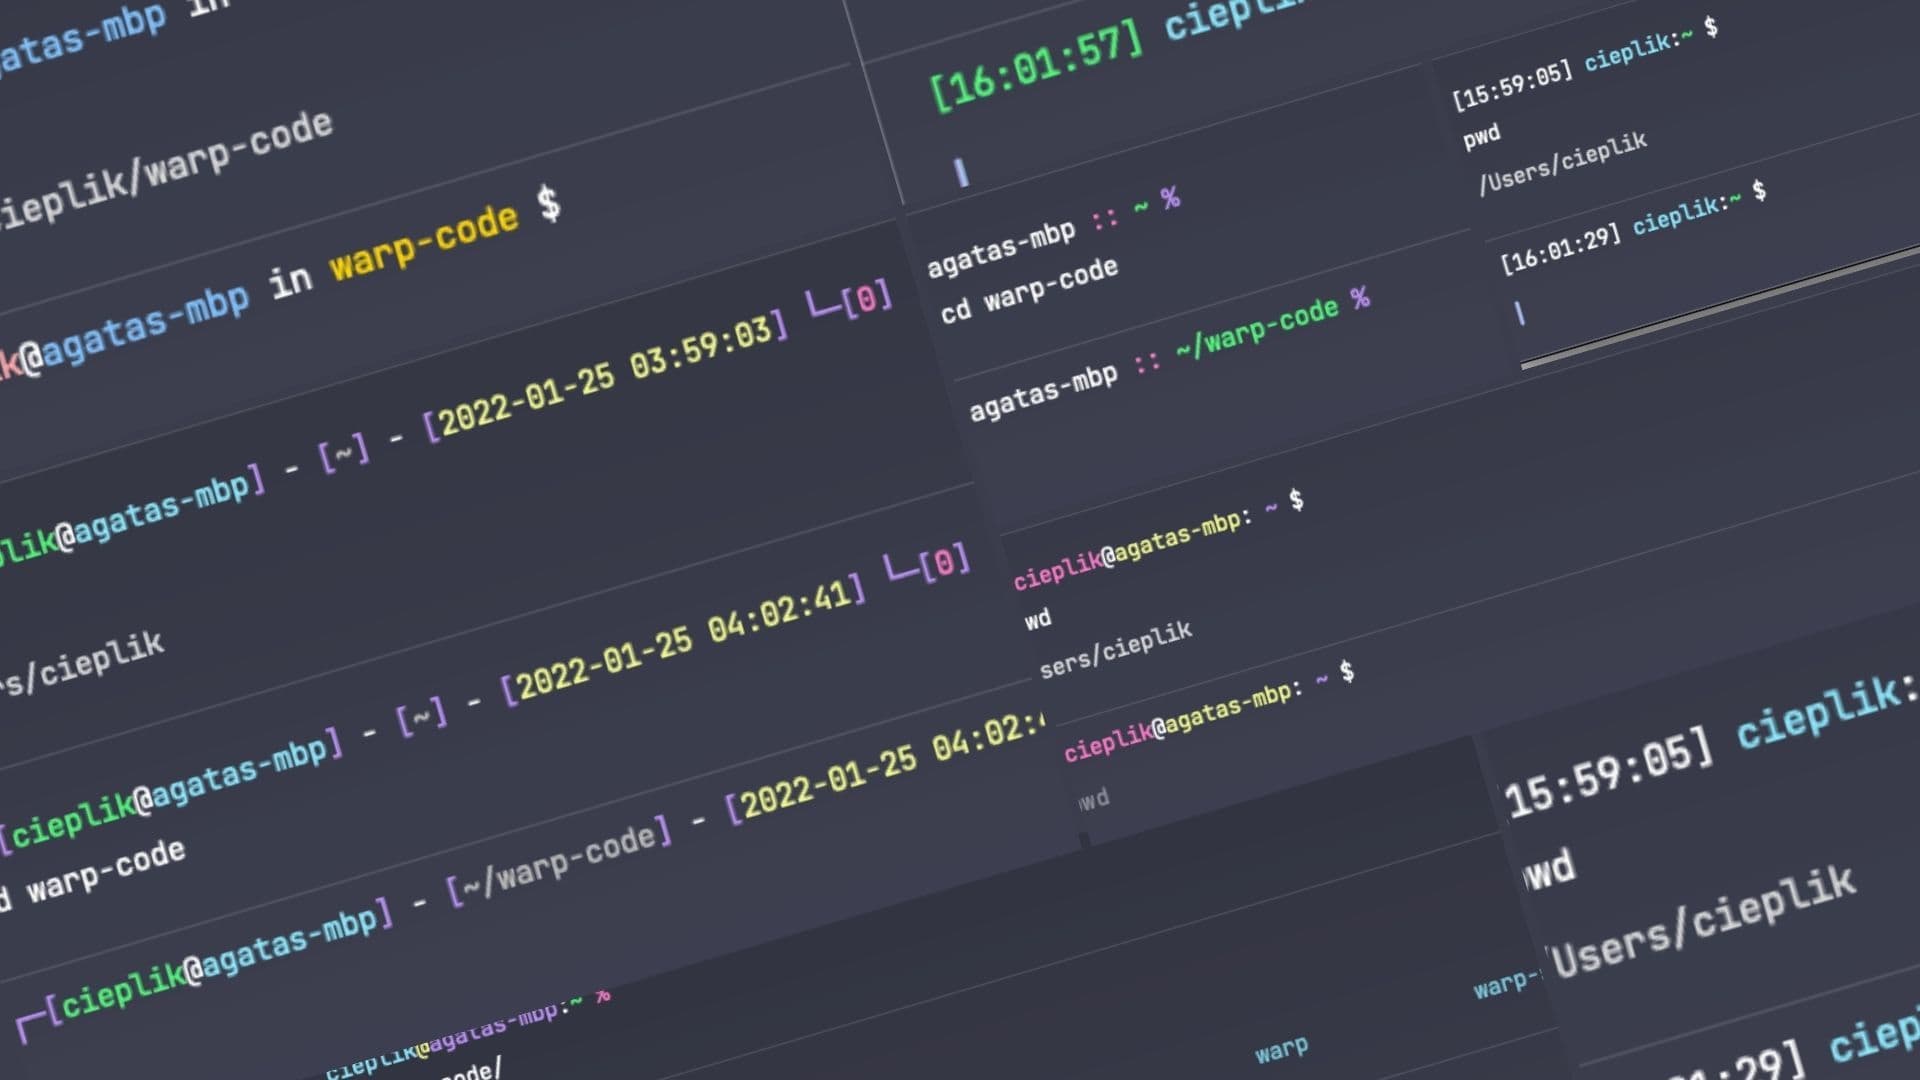
Task: Click the yellow 'warp-code' directory text
Action: [x=424, y=242]
